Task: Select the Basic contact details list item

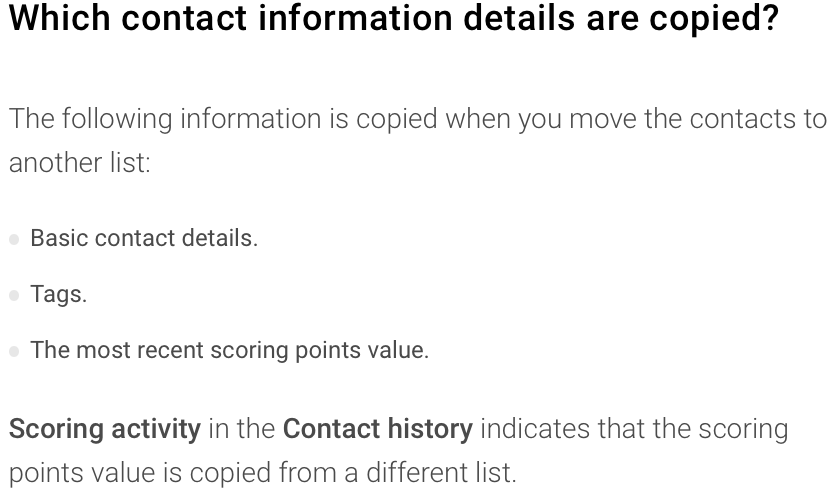Action: [x=144, y=238]
